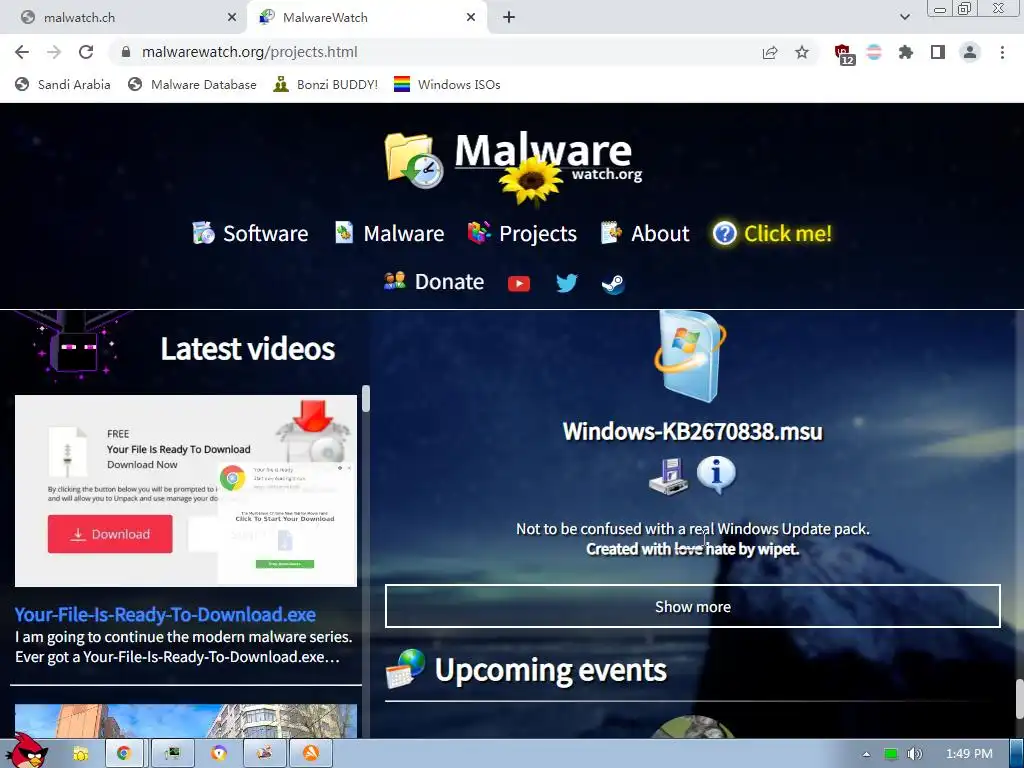This screenshot has width=1024, height=768.
Task: Open the Software menu item
Action: (250, 233)
